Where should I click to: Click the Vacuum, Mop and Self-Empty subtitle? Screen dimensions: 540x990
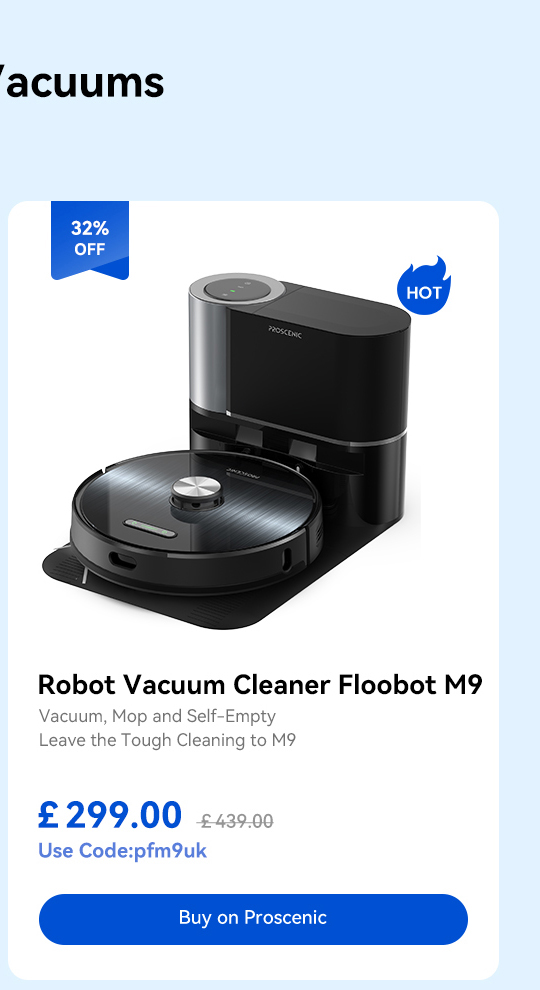pyautogui.click(x=157, y=716)
